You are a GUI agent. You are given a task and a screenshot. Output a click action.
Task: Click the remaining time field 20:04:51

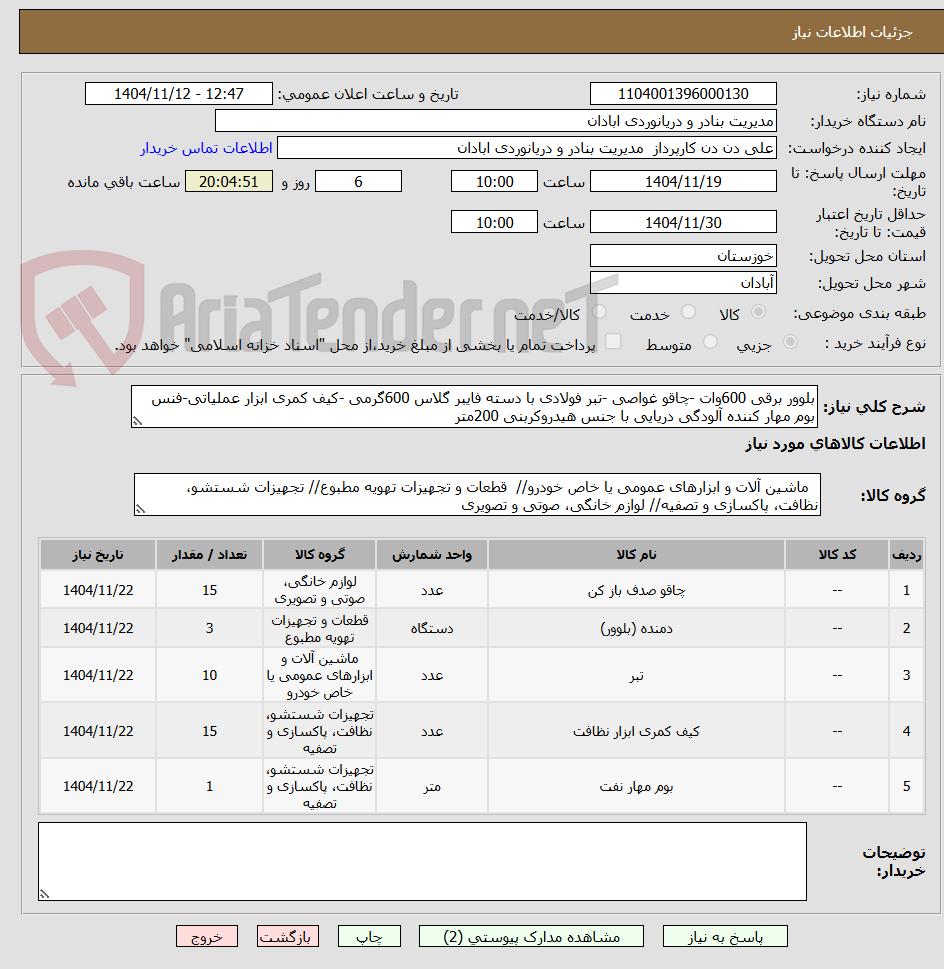point(229,181)
